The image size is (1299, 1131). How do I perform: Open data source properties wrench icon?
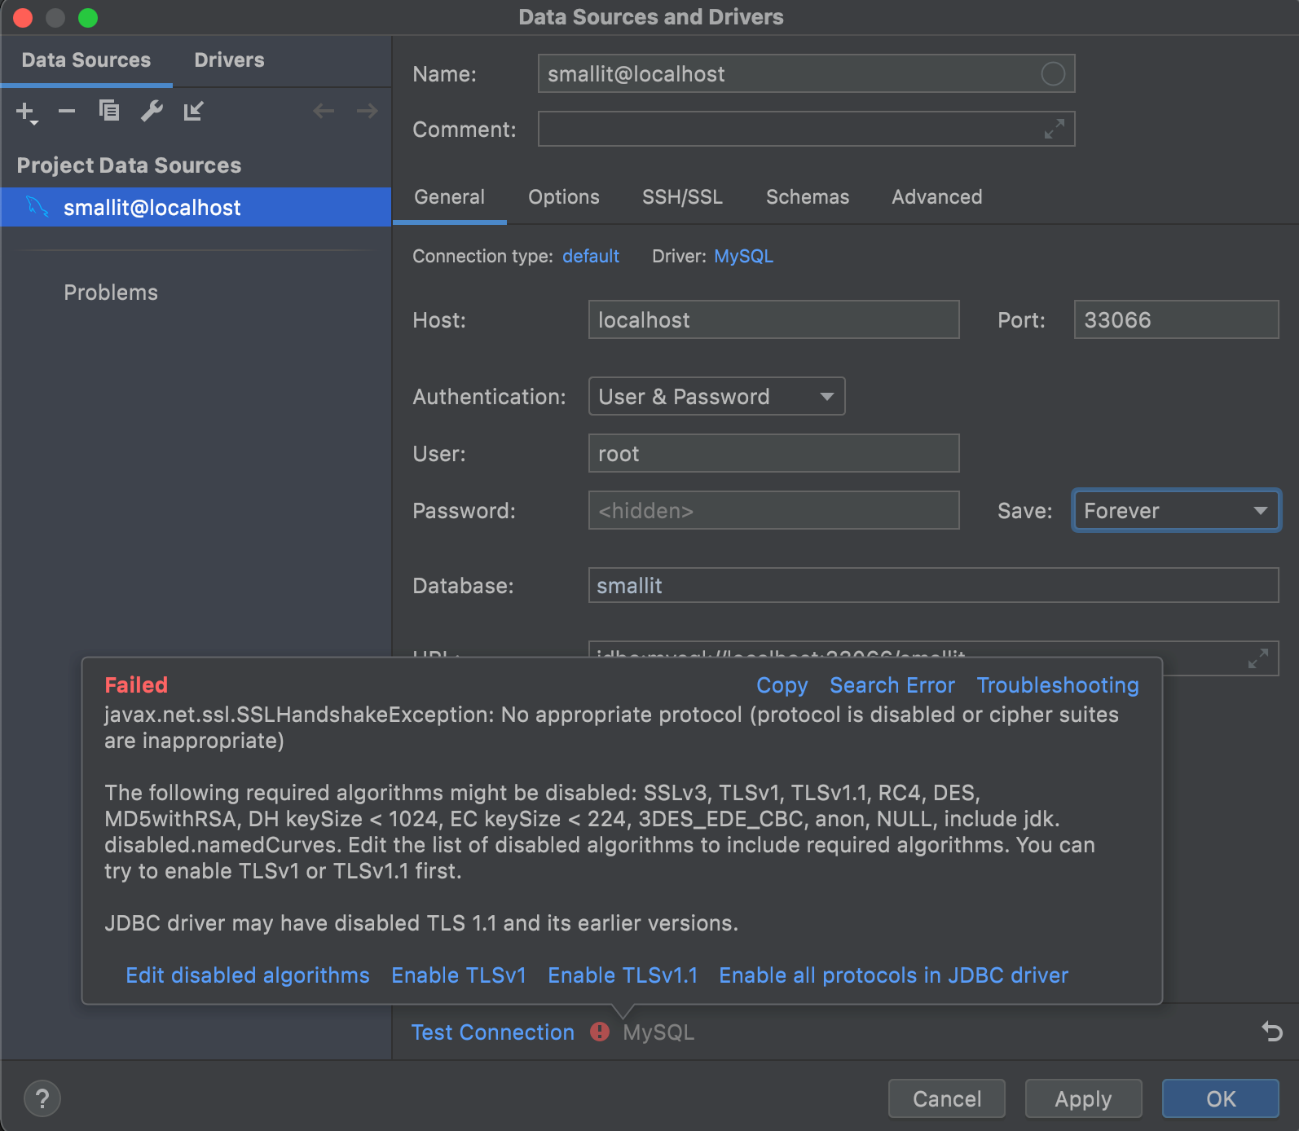[152, 111]
